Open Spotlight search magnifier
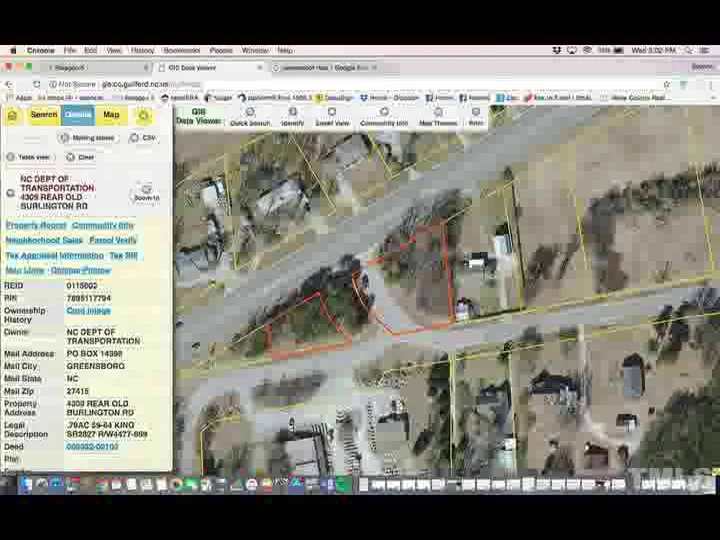The width and height of the screenshot is (720, 540). [688, 51]
